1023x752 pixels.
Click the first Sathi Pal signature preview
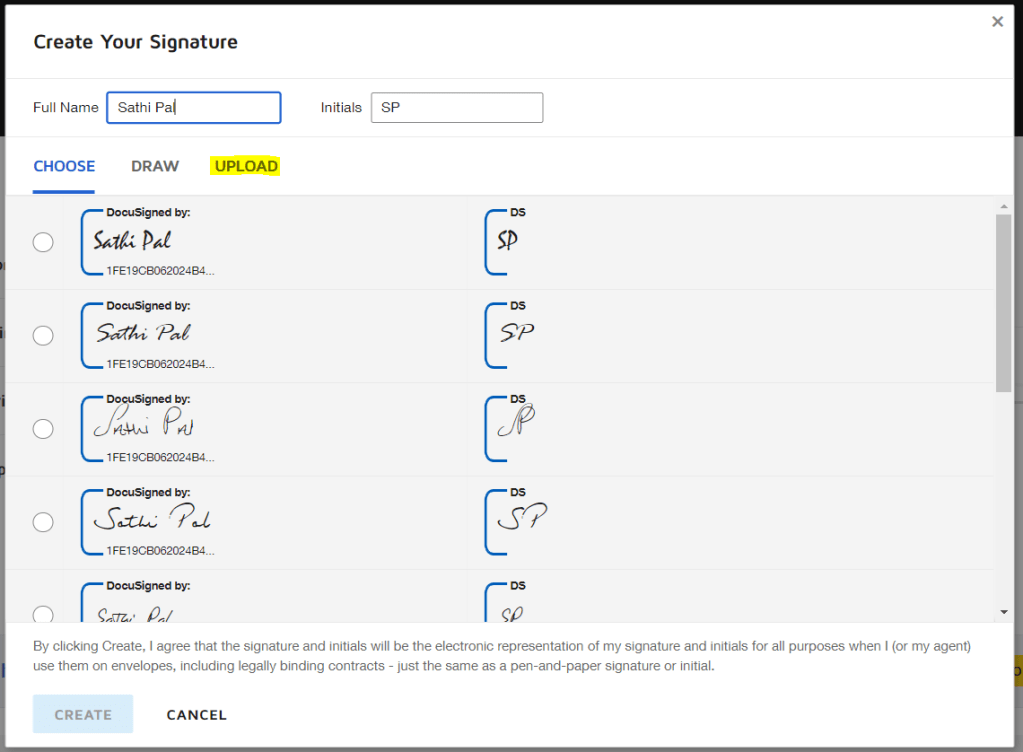[133, 241]
